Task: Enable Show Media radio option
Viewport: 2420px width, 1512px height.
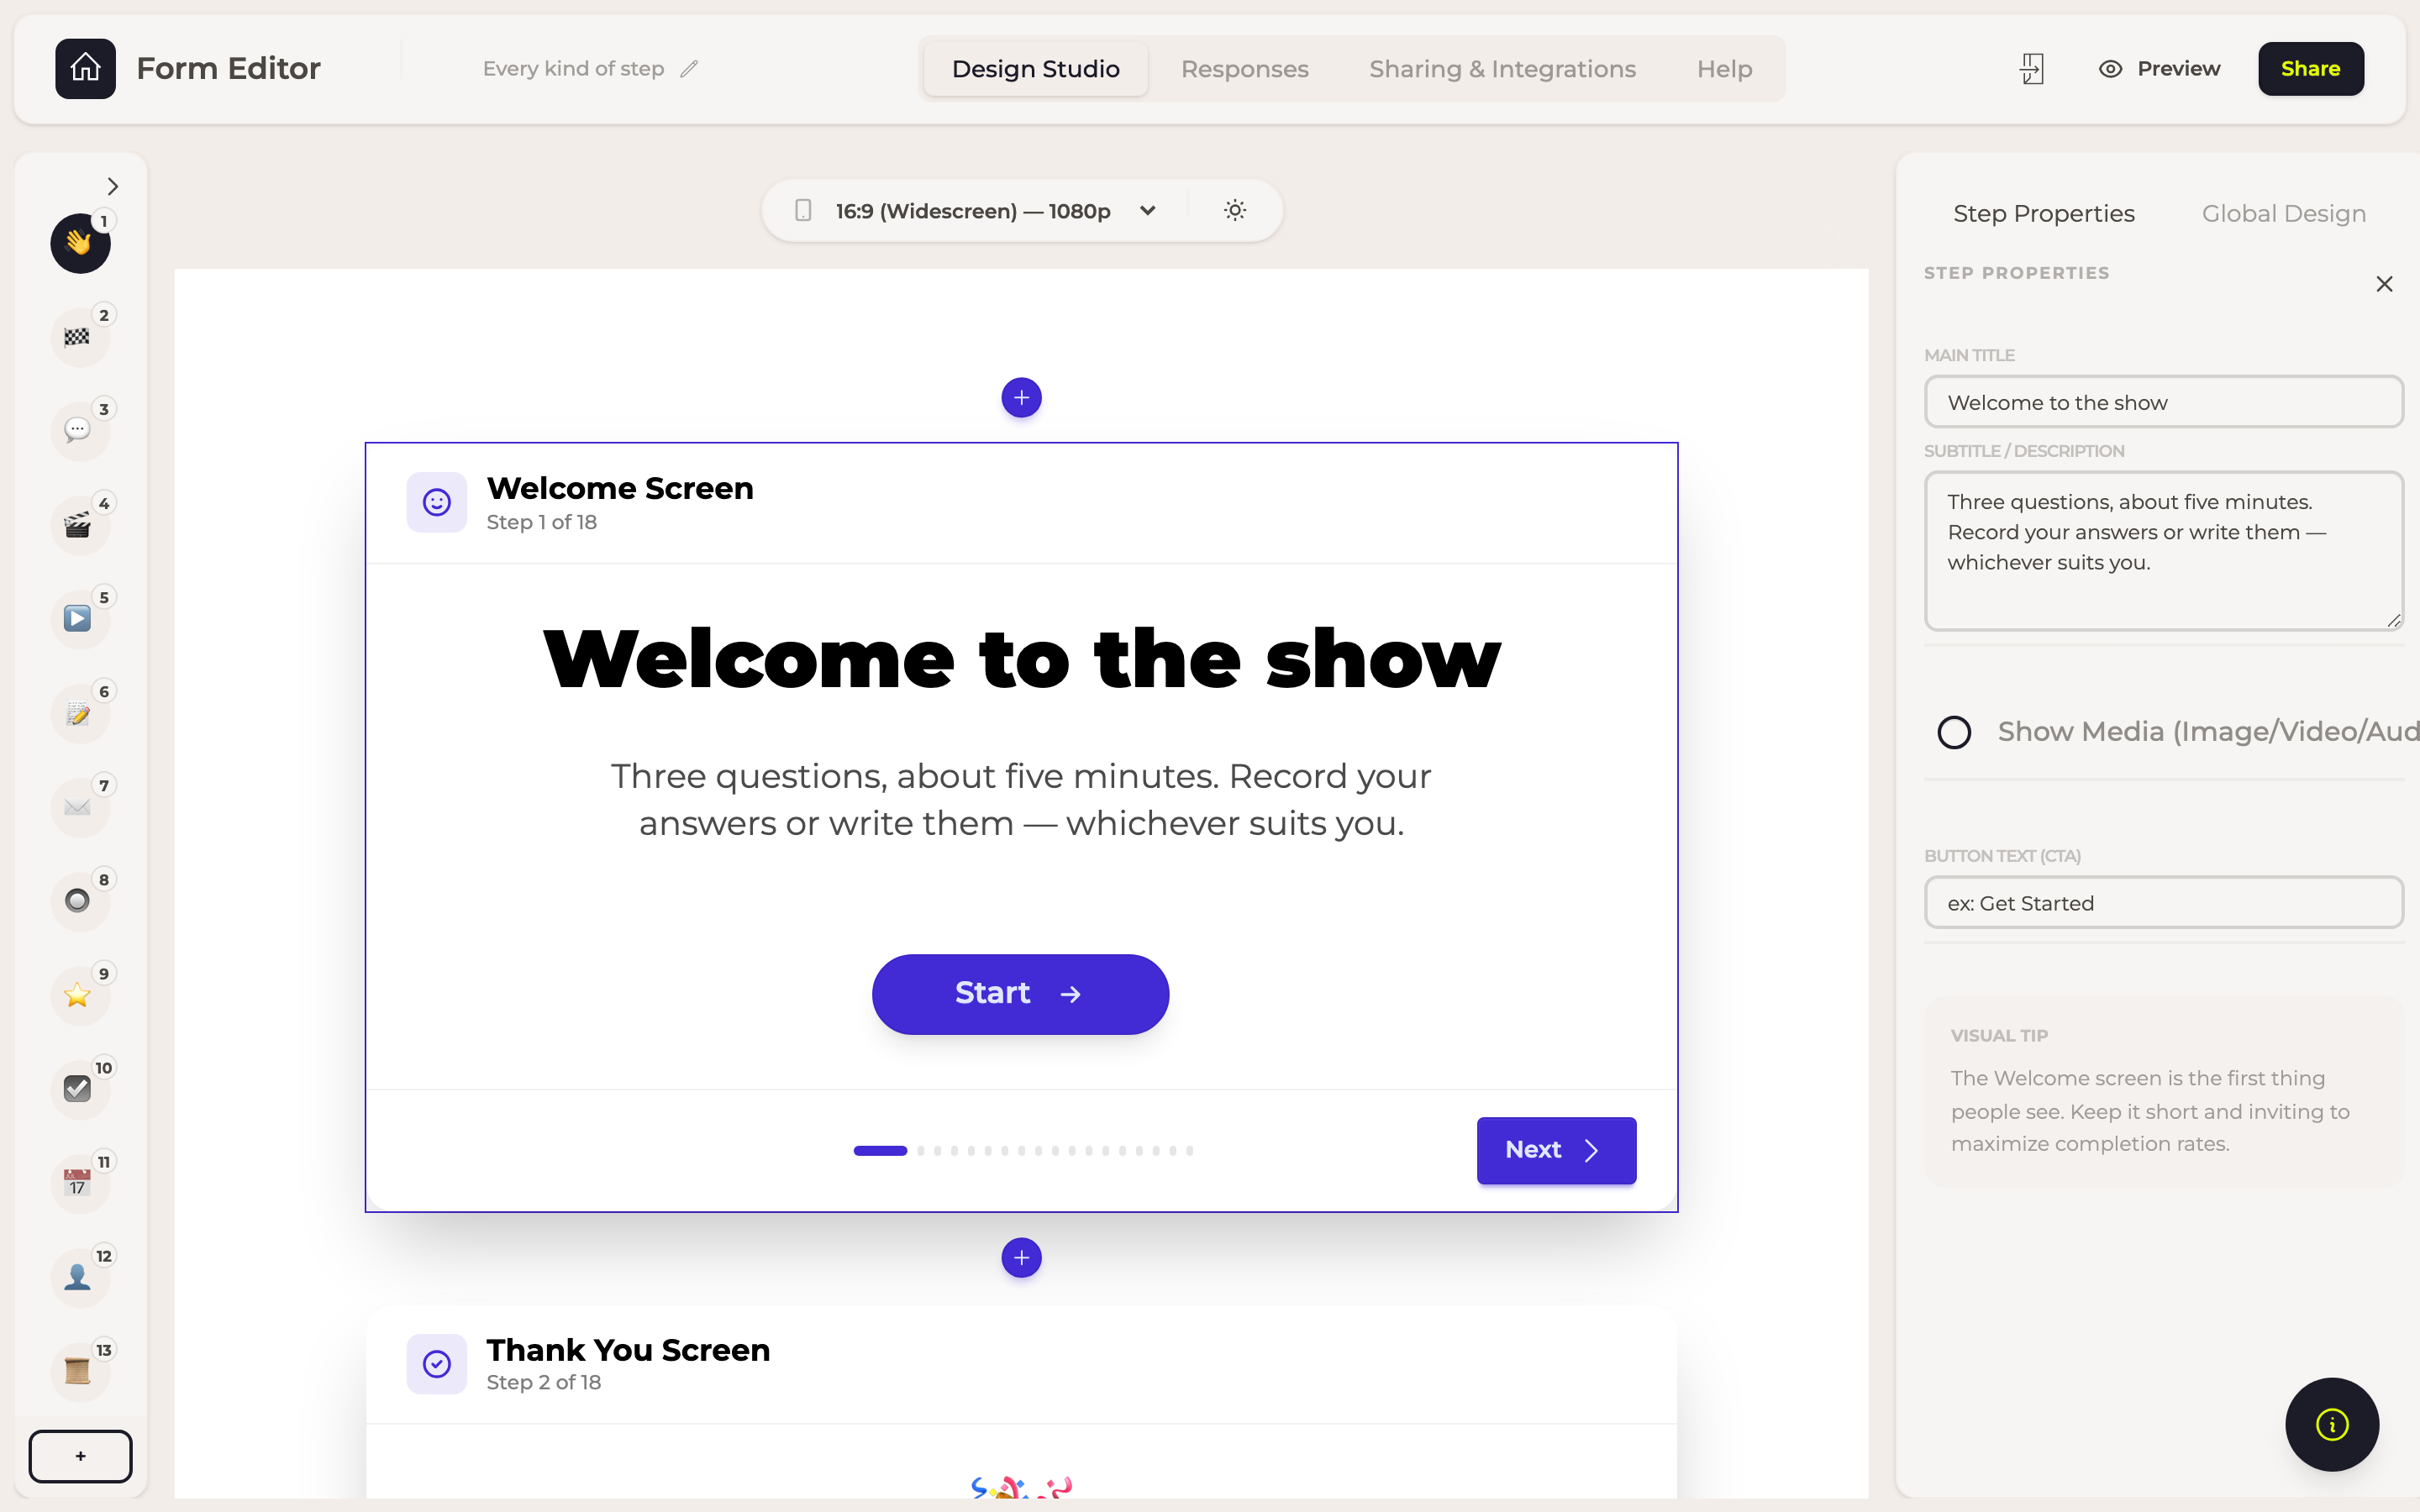Action: 1954,732
